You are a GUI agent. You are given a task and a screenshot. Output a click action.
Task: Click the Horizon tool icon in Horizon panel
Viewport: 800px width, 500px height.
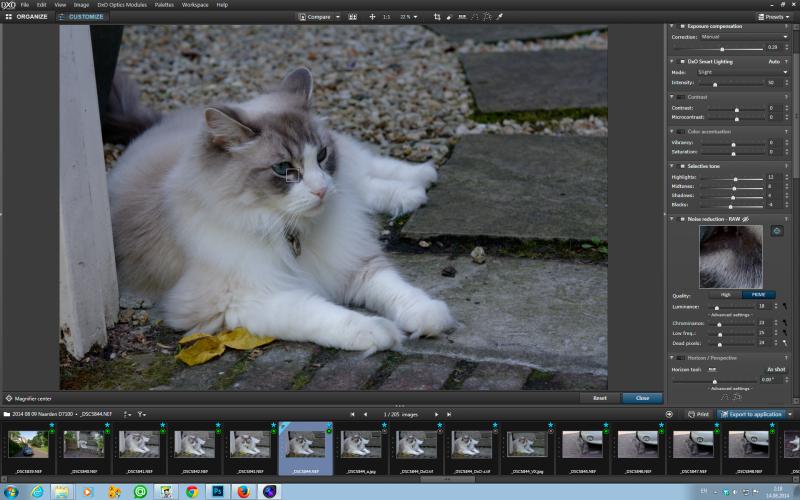tap(712, 369)
